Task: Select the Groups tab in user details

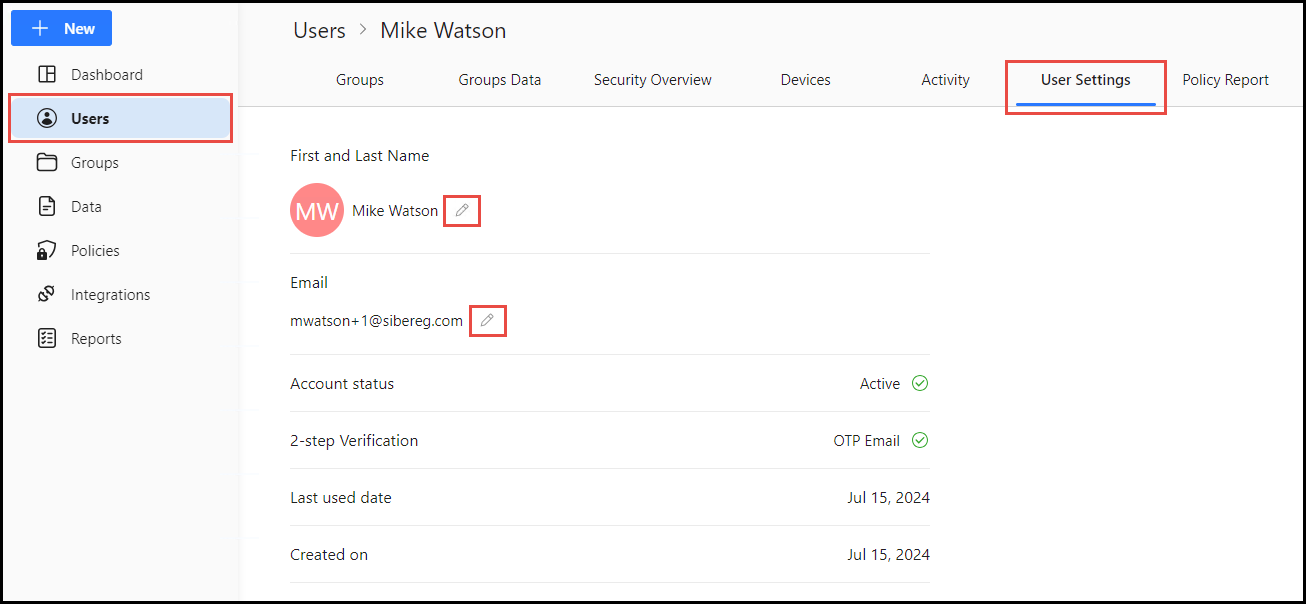Action: pyautogui.click(x=360, y=80)
